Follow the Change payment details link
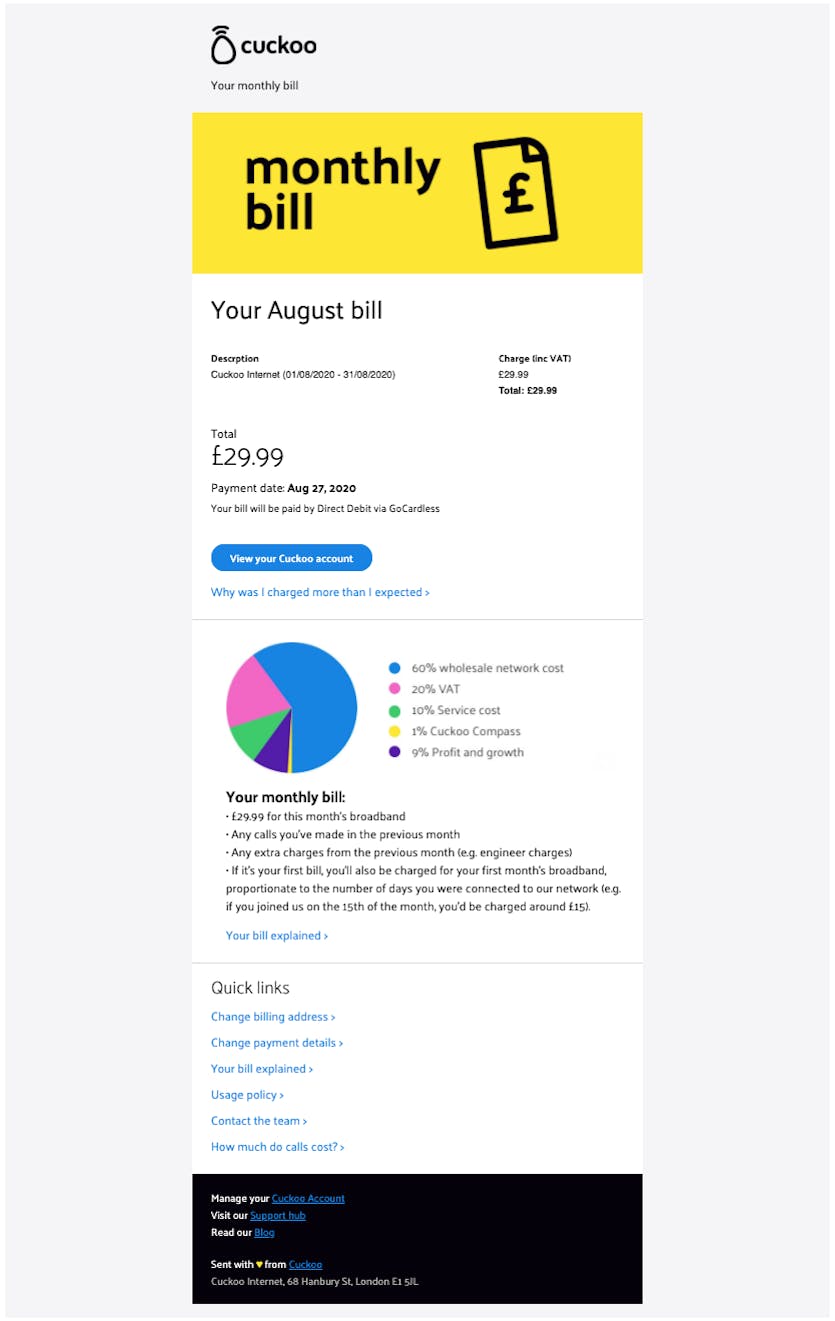The image size is (835, 1321). click(277, 1043)
